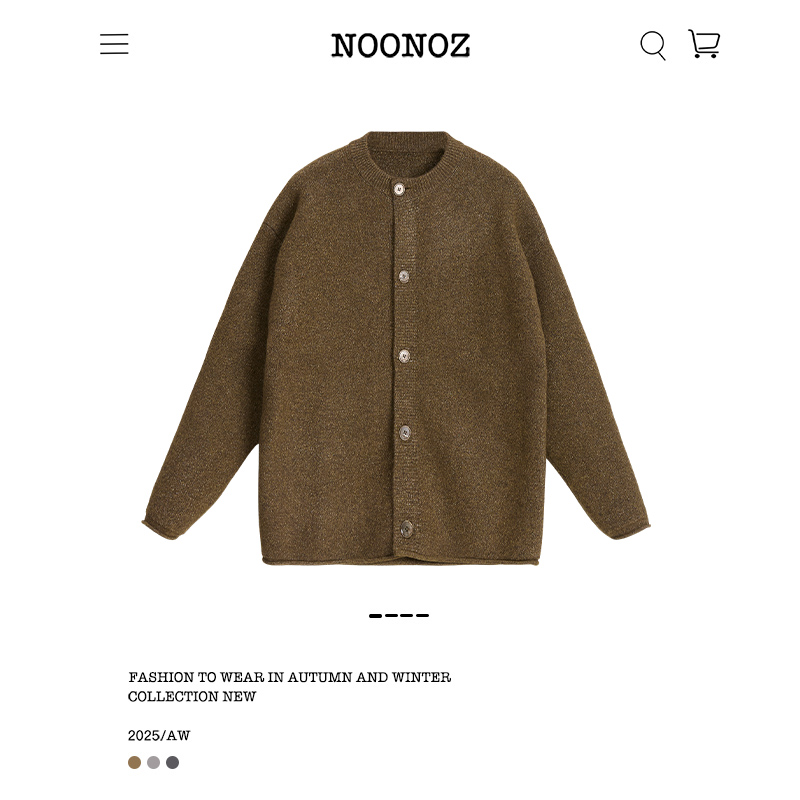Choose the light gray color swatch
Viewport: 800px width, 800px height.
point(154,763)
